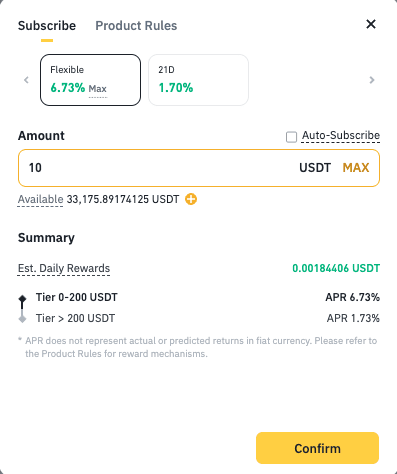Click the underlined Est. Daily Rewards label
Image resolution: width=397 pixels, height=474 pixels.
[64, 268]
